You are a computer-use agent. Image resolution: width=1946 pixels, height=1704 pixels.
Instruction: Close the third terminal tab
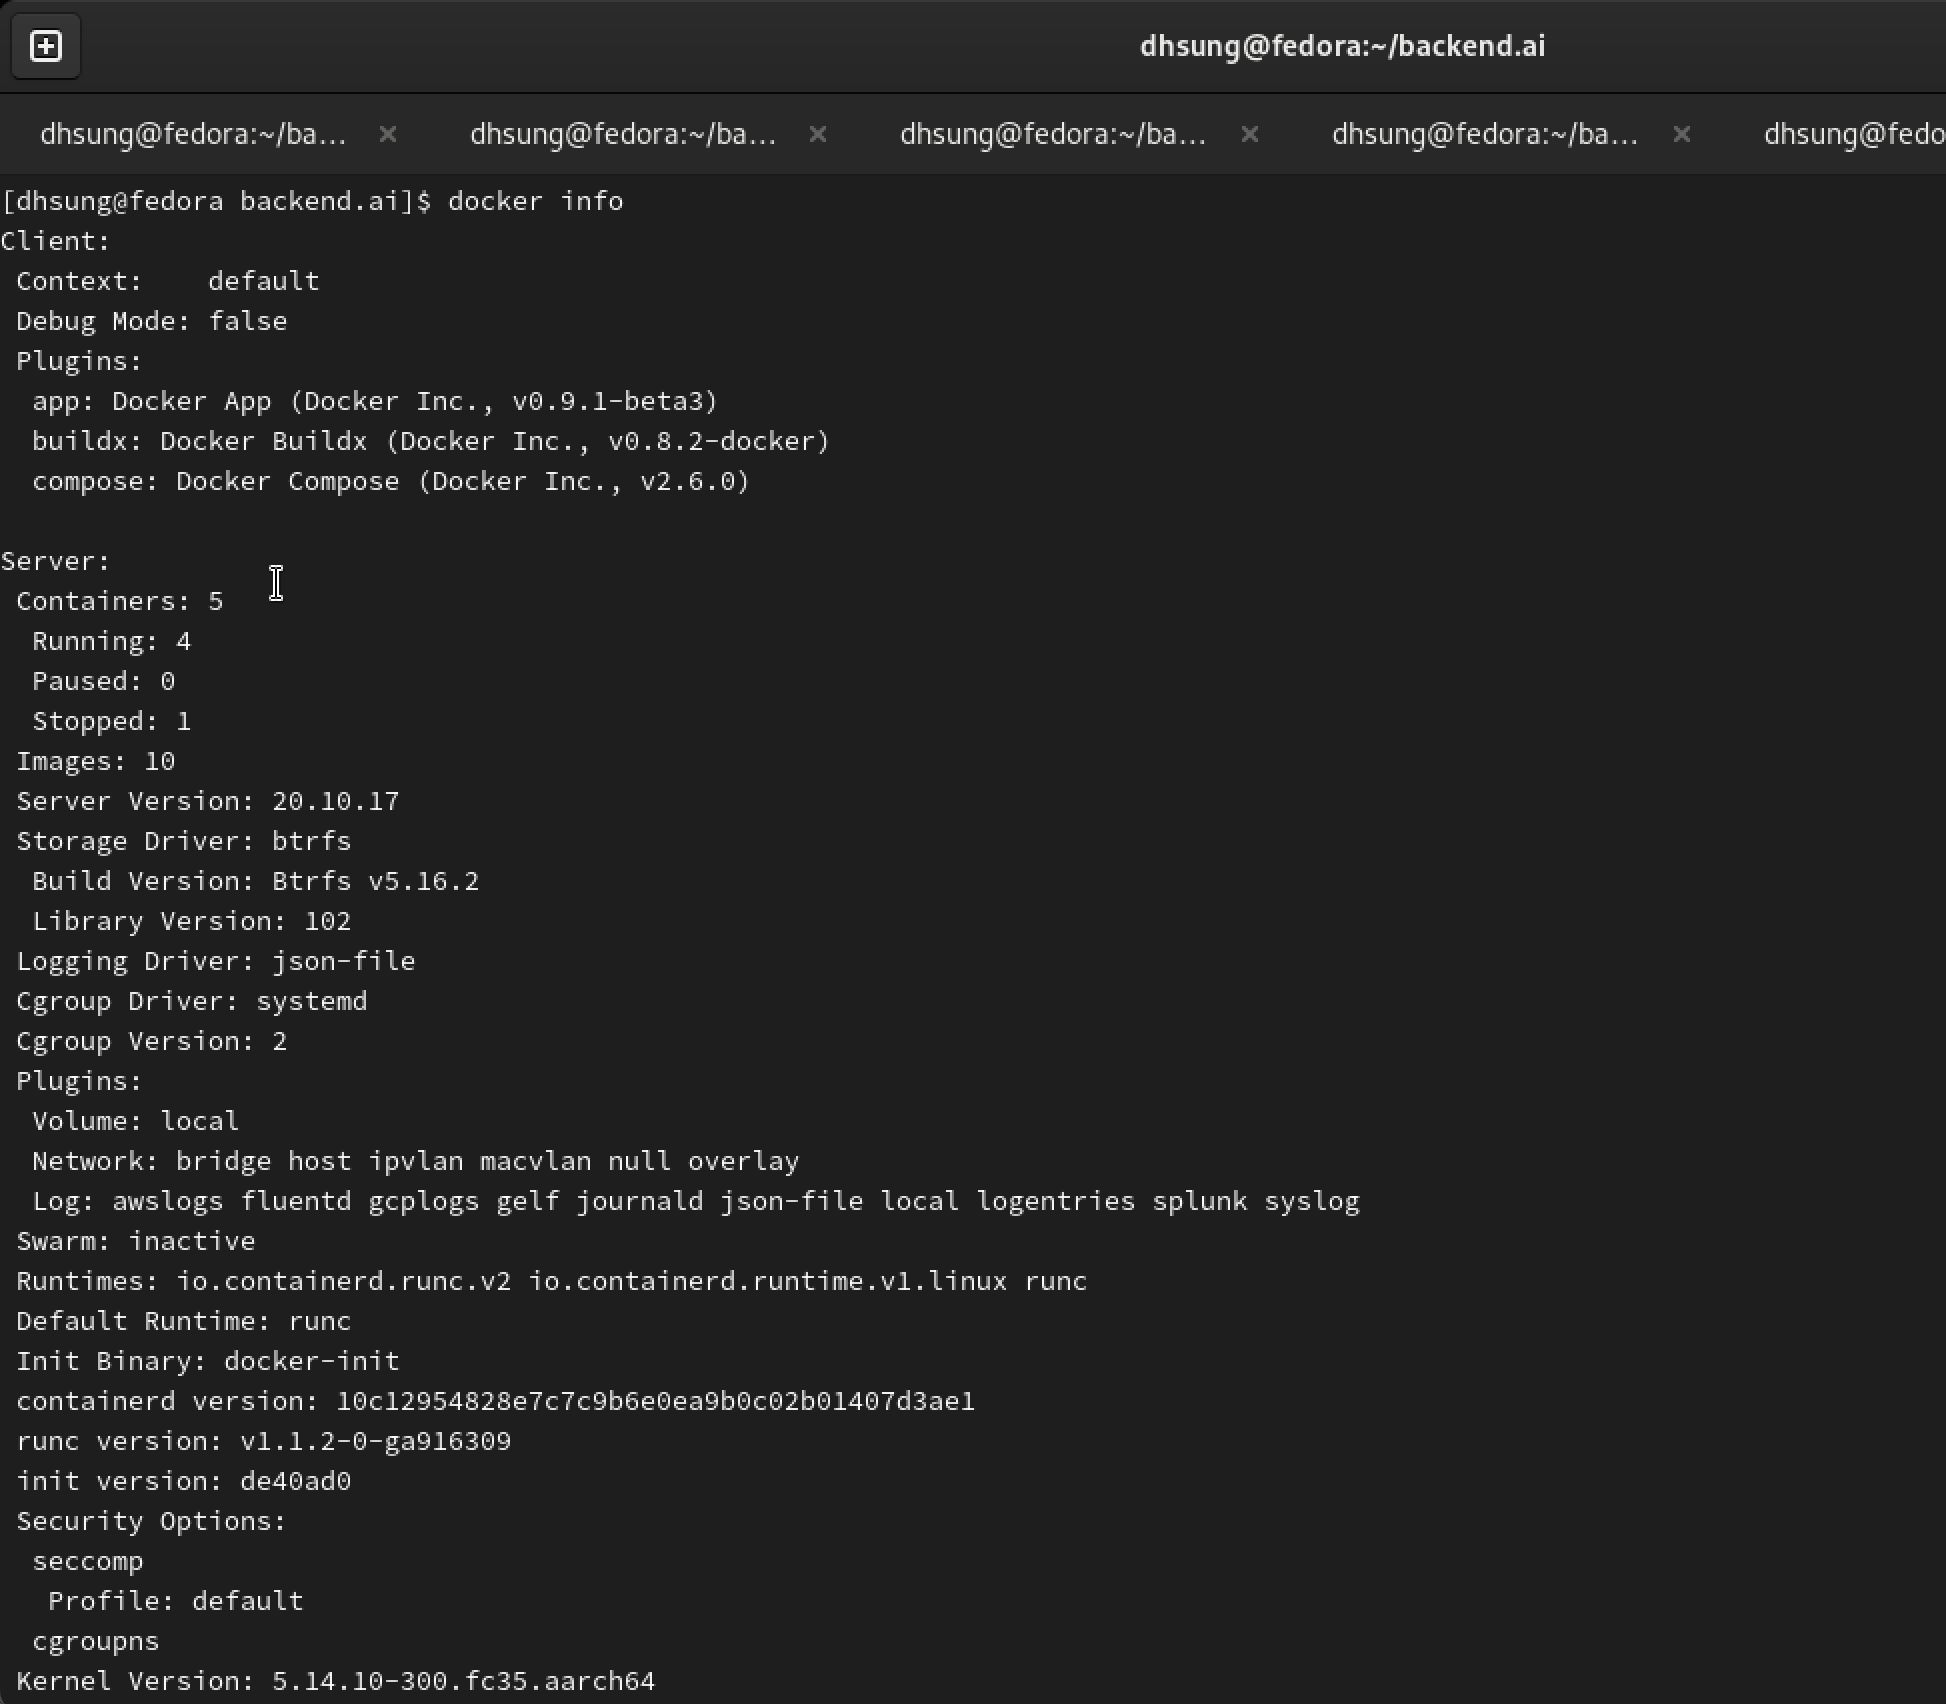click(x=1250, y=134)
